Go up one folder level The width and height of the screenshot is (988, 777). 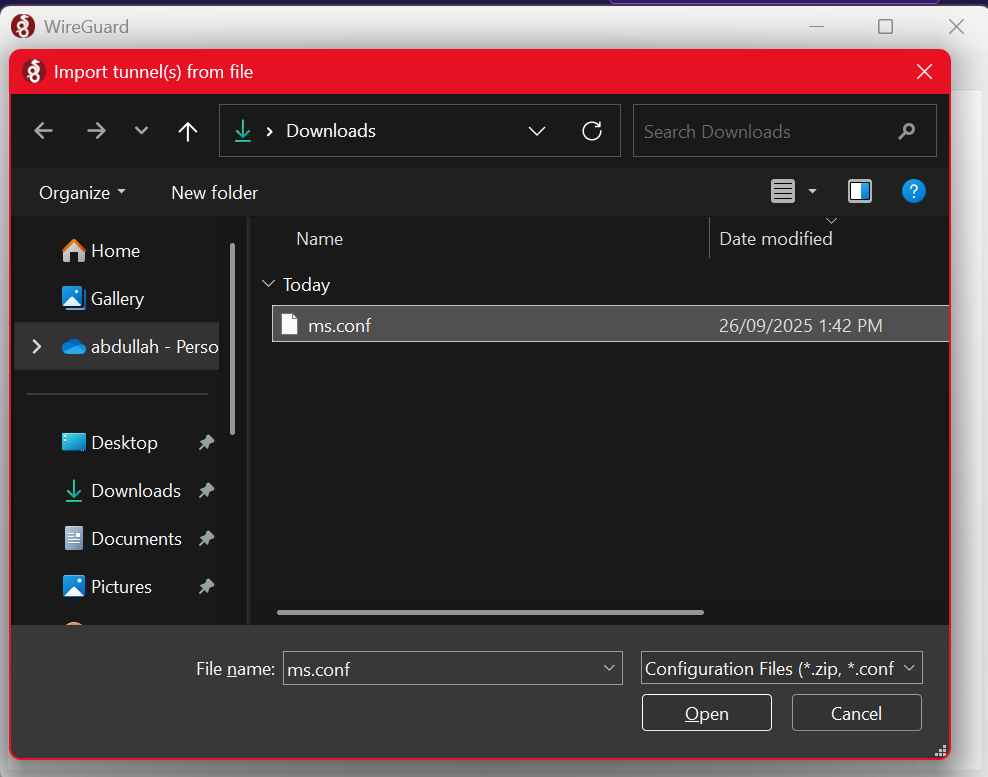point(188,131)
